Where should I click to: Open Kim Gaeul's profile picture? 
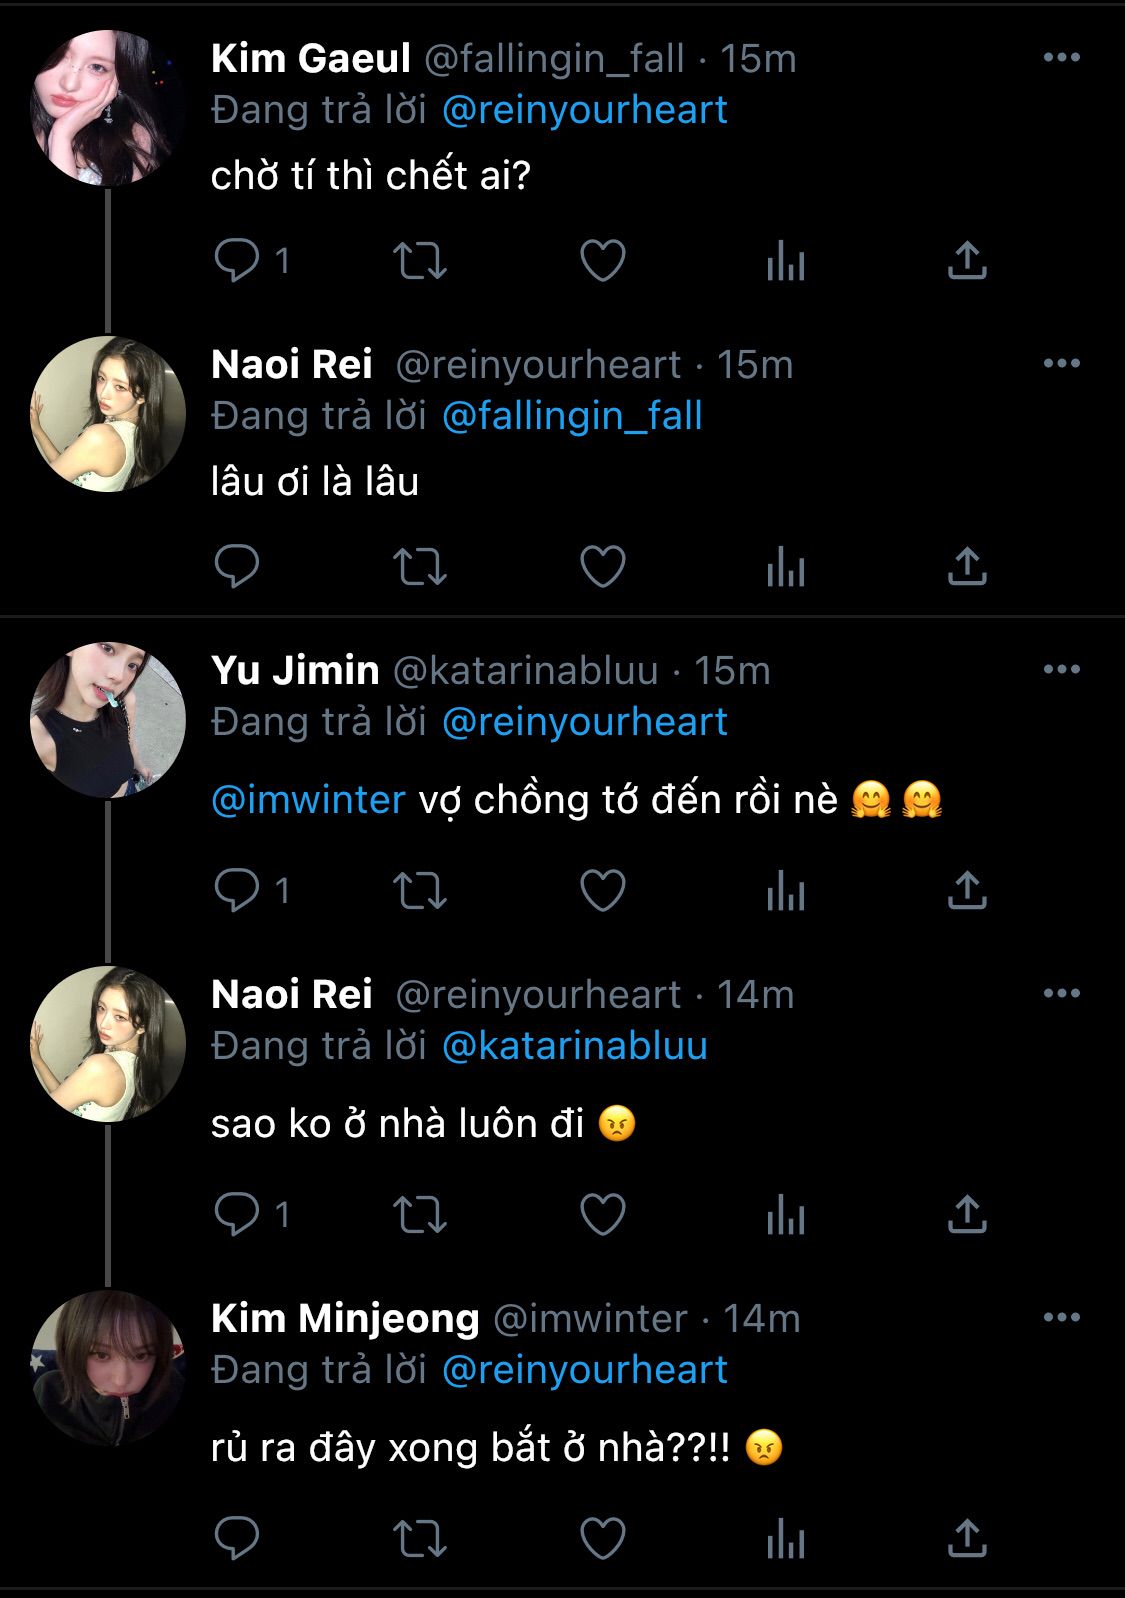coord(108,108)
